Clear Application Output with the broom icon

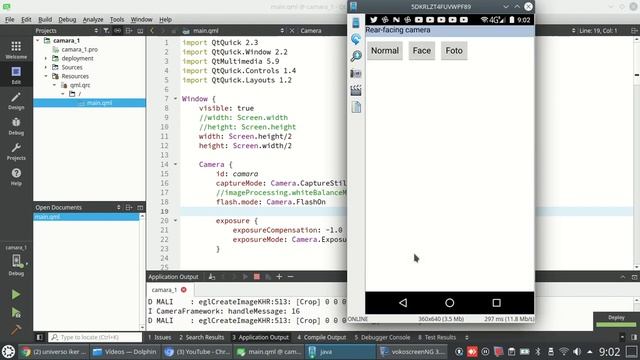click(x=212, y=277)
